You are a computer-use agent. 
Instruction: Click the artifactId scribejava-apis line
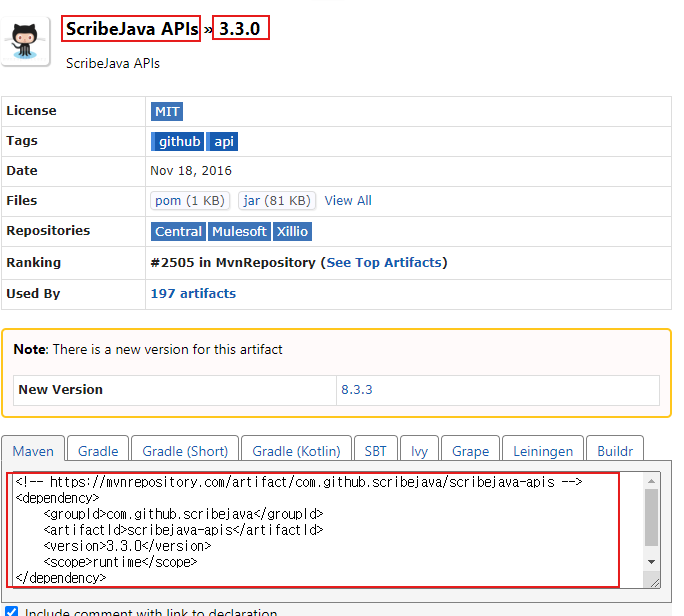183,530
